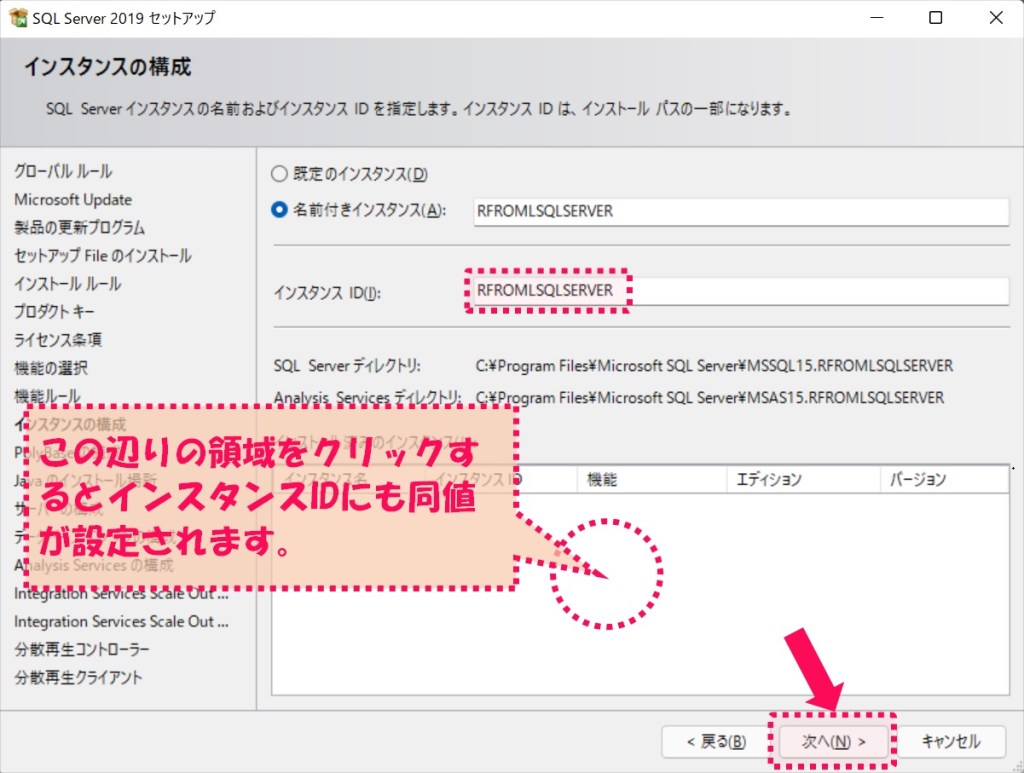
Task: Click the エディション column header
Action: coord(803,480)
